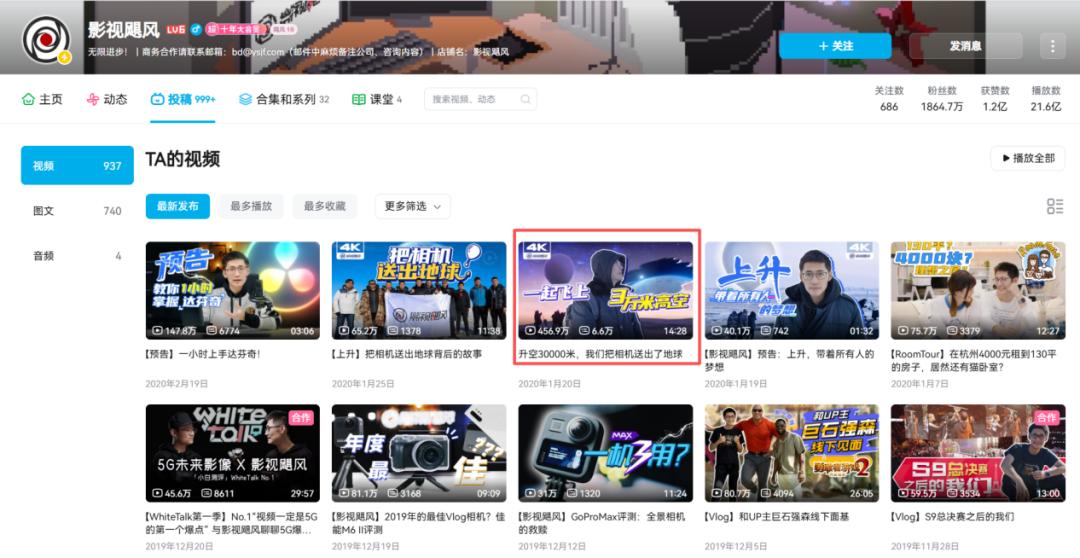Click the fan icon beside 动态

point(92,99)
